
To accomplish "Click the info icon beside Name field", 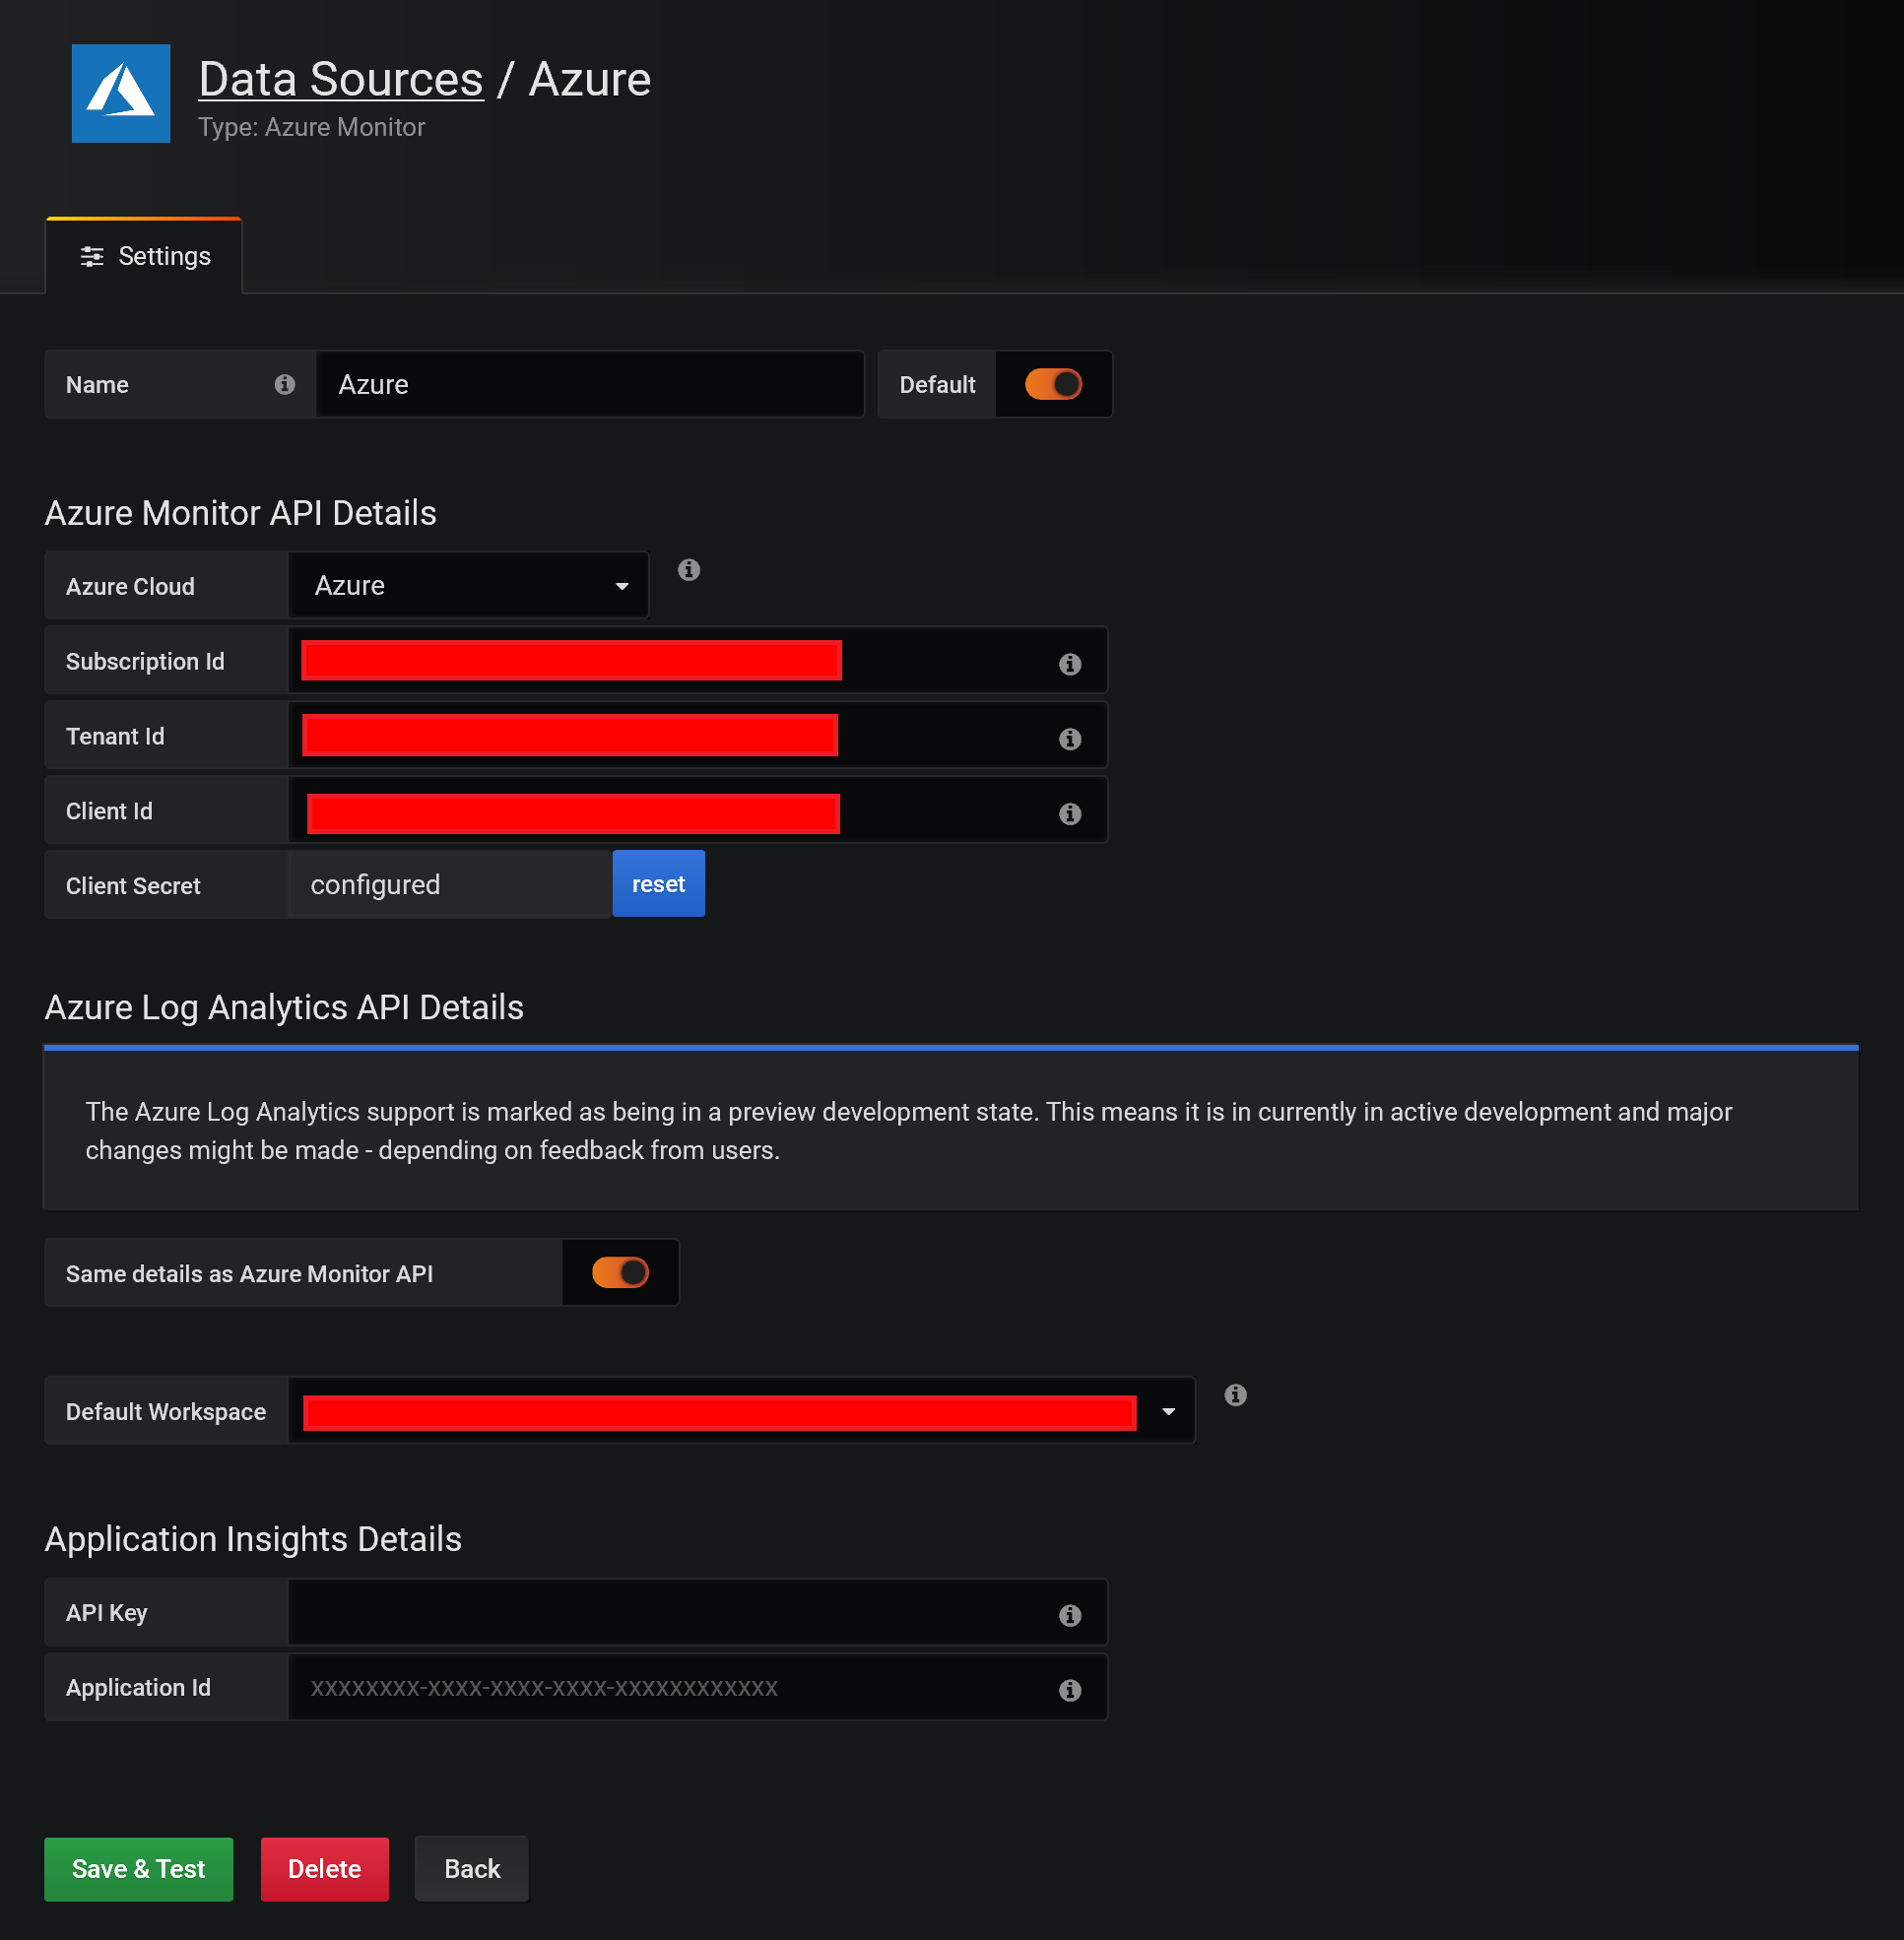I will (x=285, y=383).
